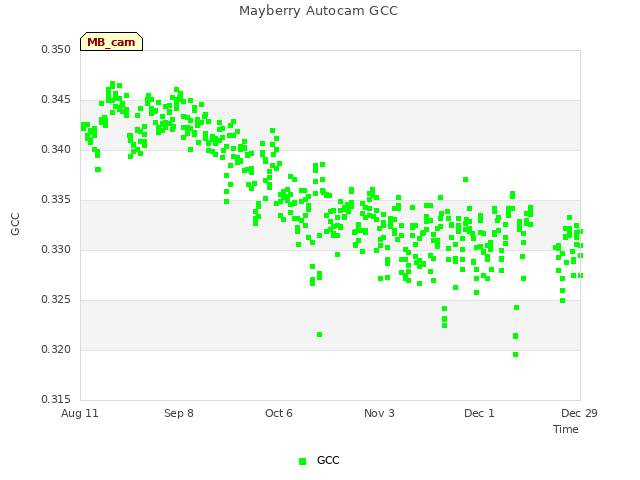Select the lowest data point below 0.320
The height and width of the screenshot is (480, 640).
(x=516, y=355)
